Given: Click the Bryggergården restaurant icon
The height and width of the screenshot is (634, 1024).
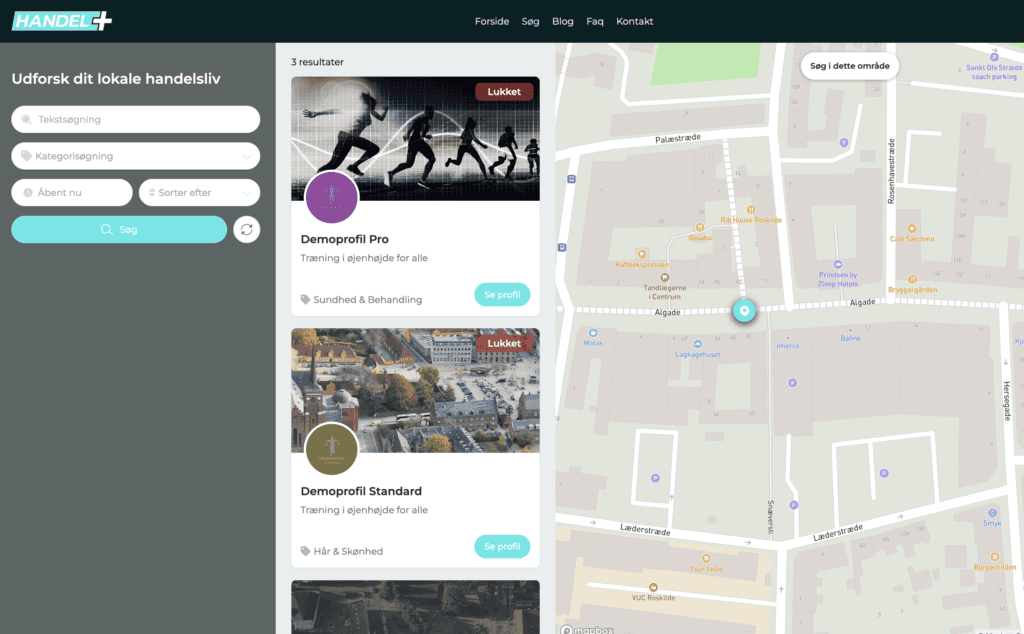Looking at the screenshot, I should pyautogui.click(x=912, y=279).
